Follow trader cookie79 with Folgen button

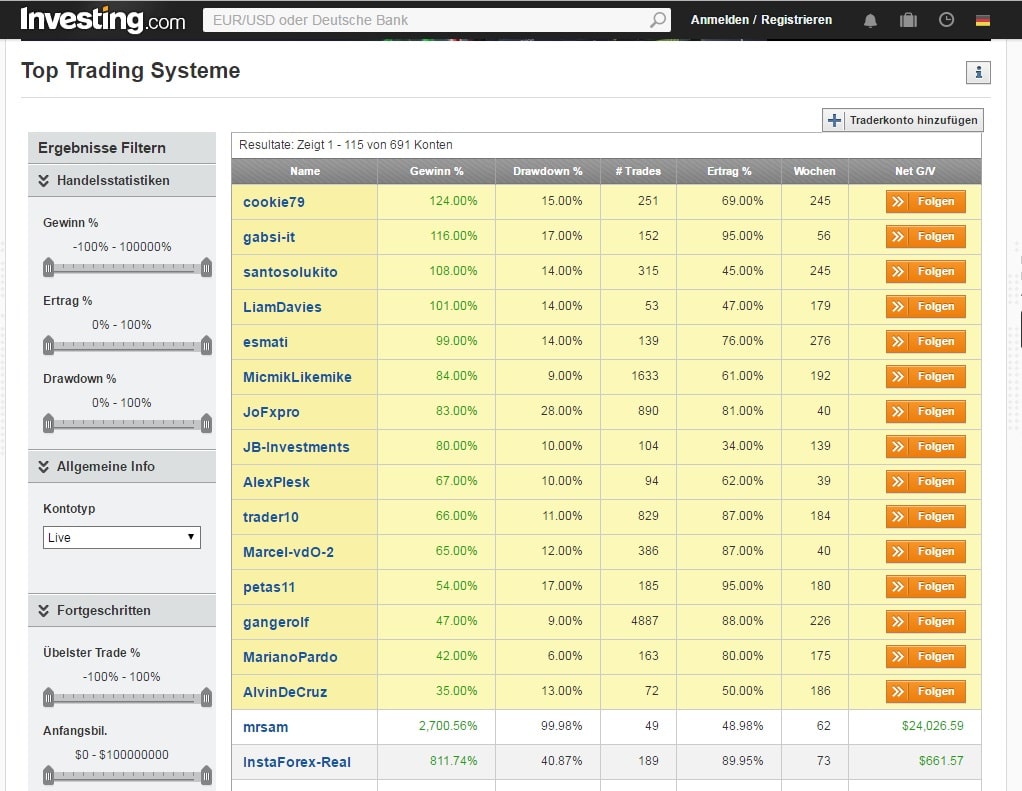click(925, 202)
